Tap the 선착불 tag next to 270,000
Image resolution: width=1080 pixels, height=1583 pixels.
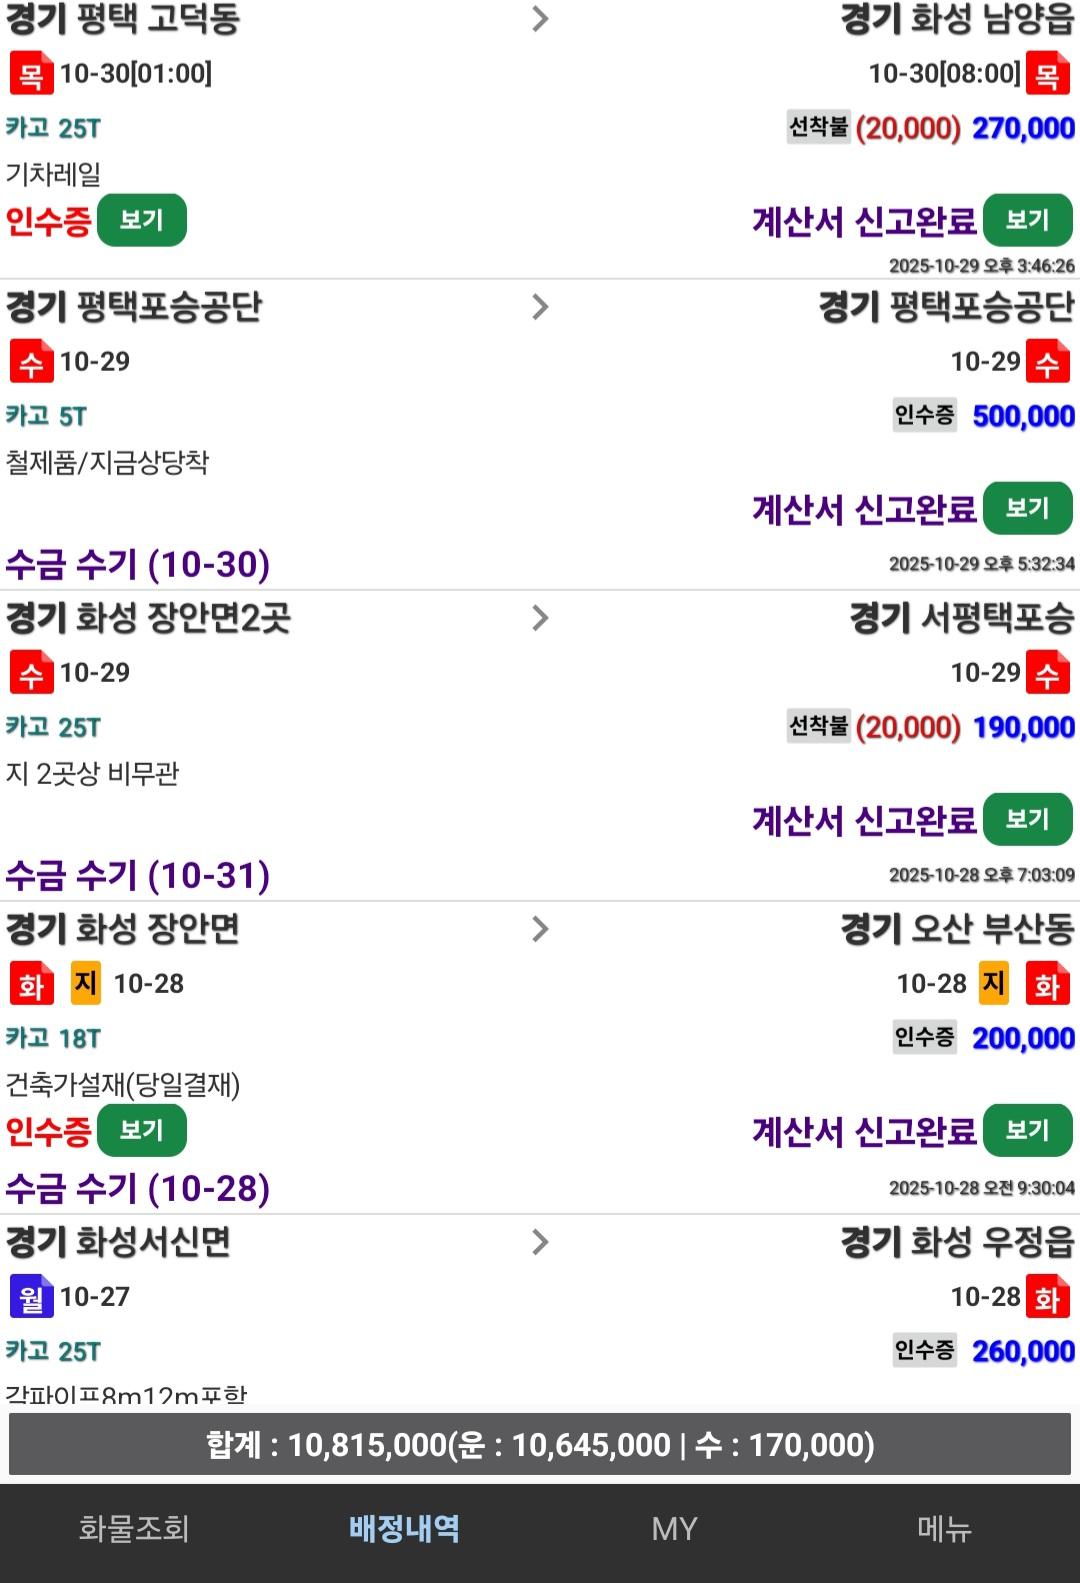818,127
